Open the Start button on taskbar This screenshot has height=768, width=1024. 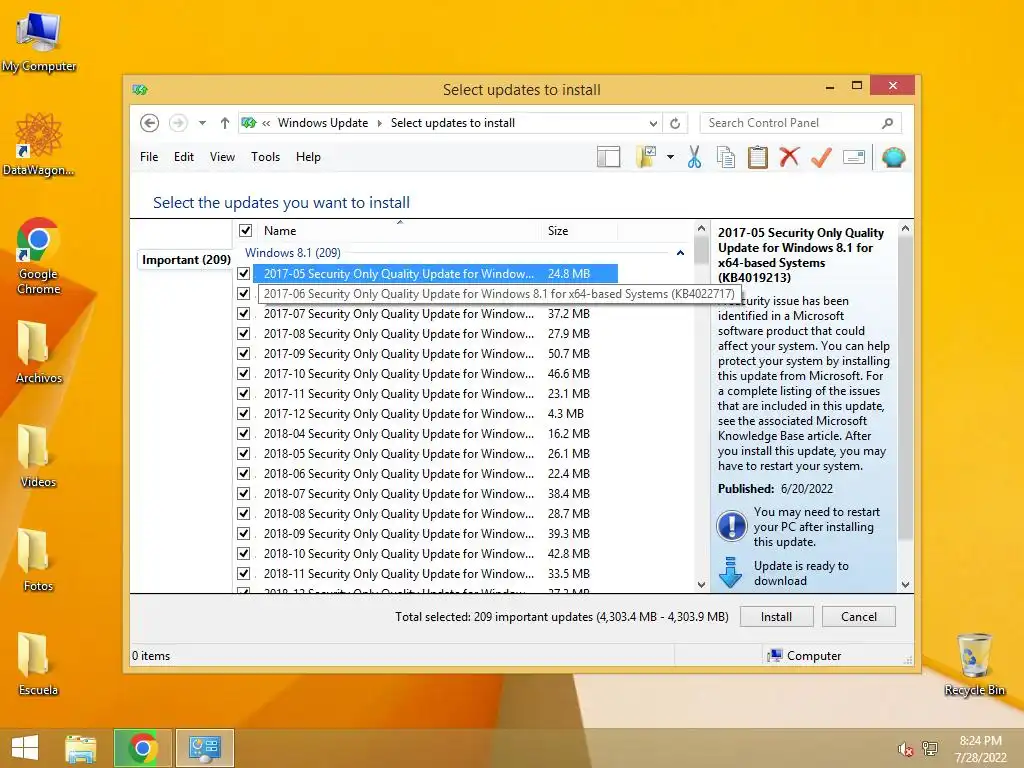tap(25, 748)
